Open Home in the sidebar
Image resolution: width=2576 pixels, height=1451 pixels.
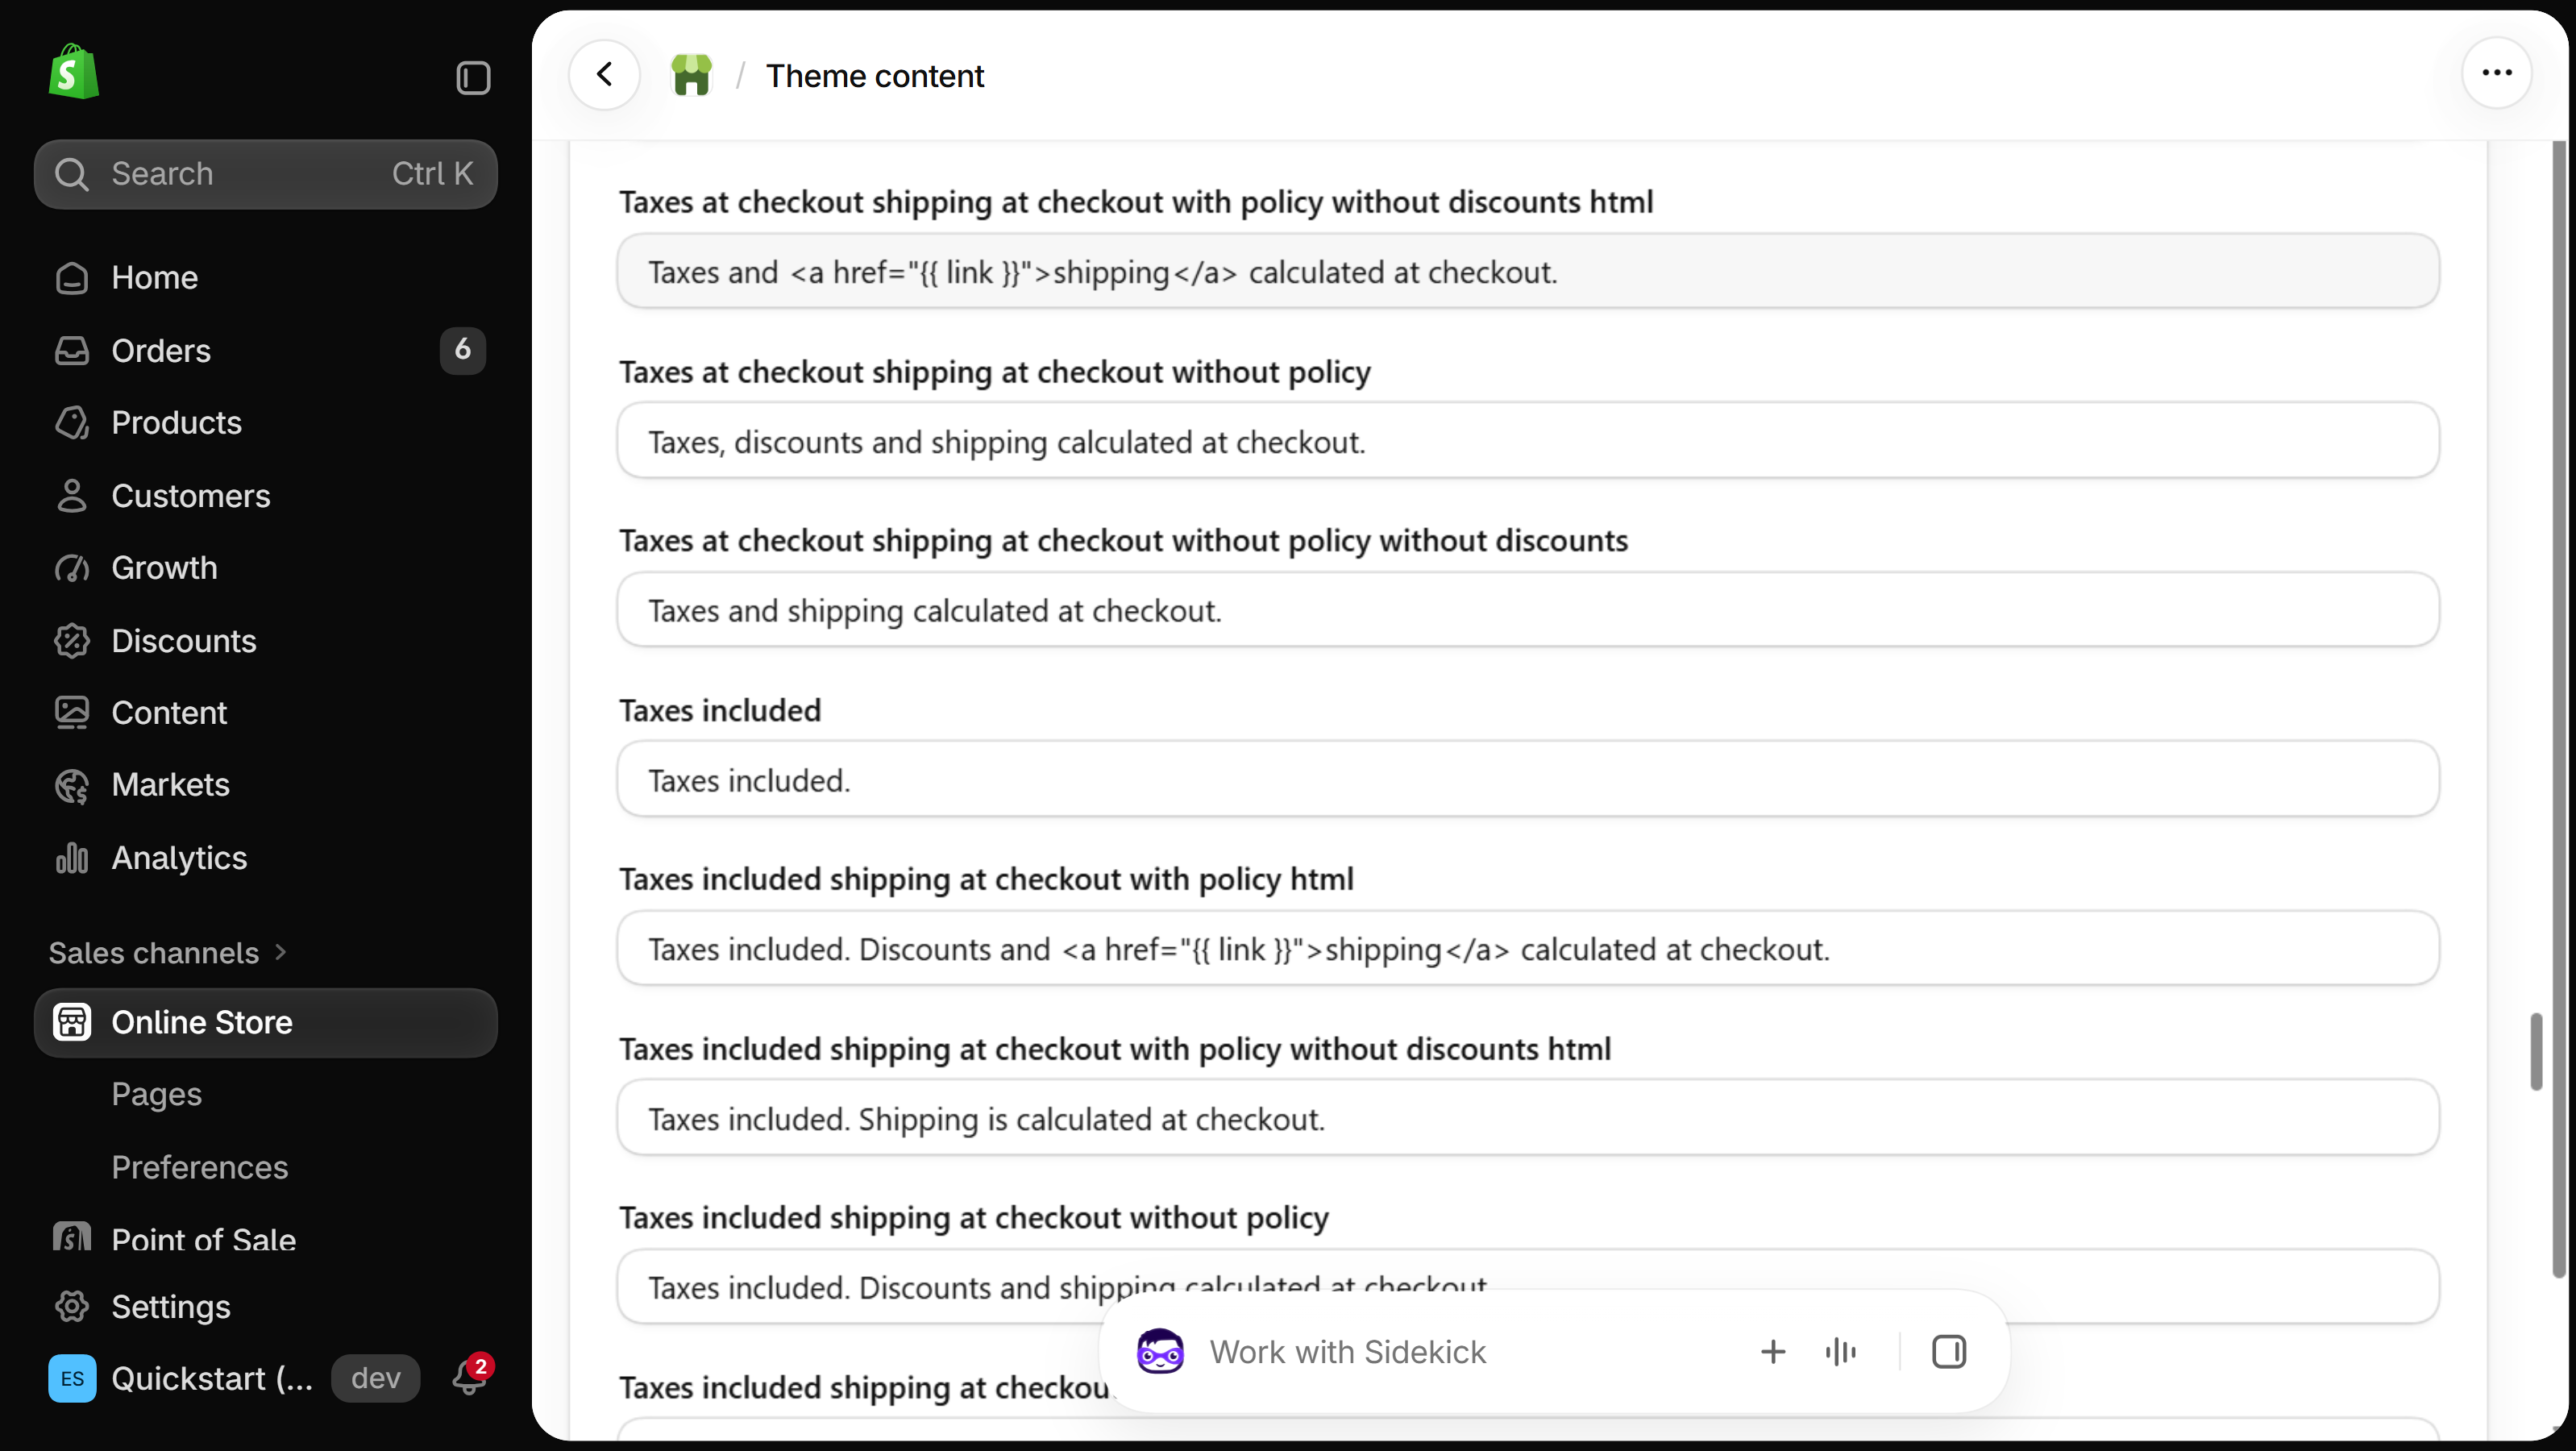[266, 277]
